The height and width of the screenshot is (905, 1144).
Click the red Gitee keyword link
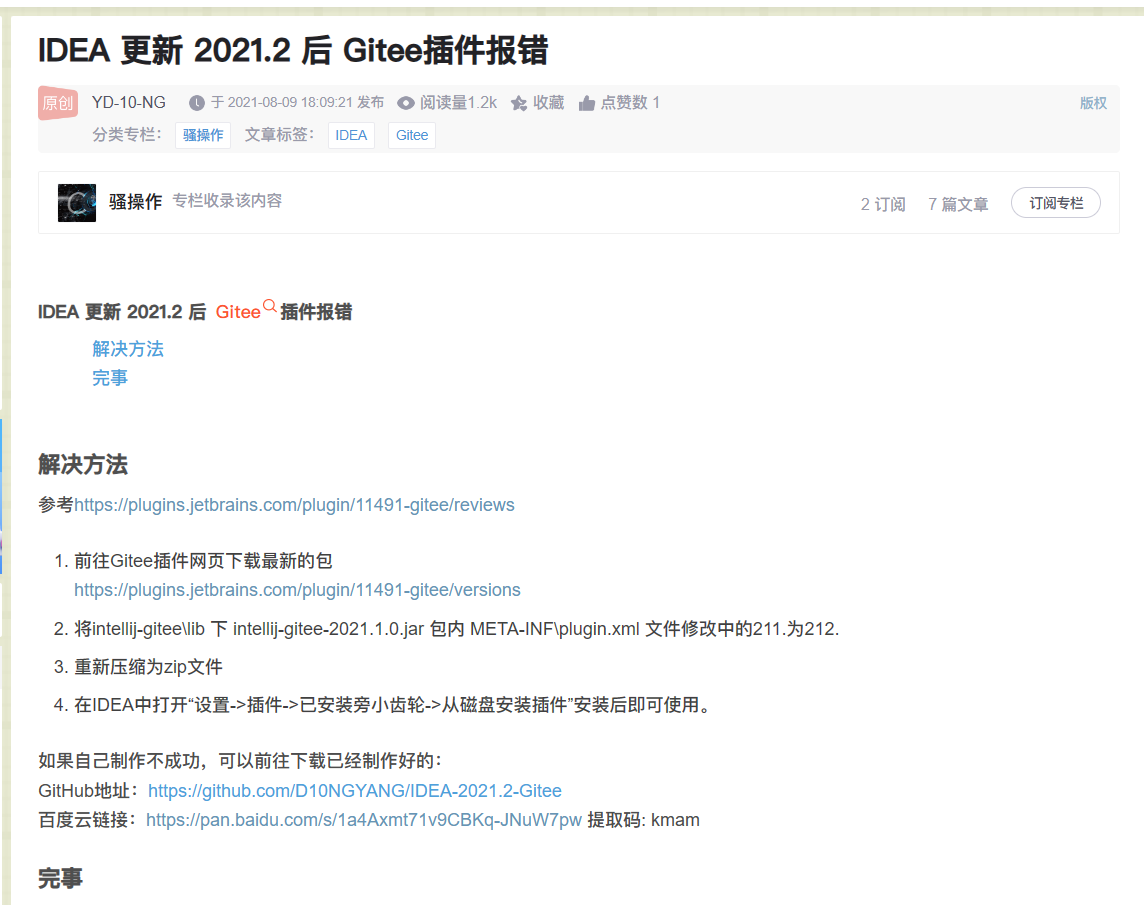pos(238,312)
